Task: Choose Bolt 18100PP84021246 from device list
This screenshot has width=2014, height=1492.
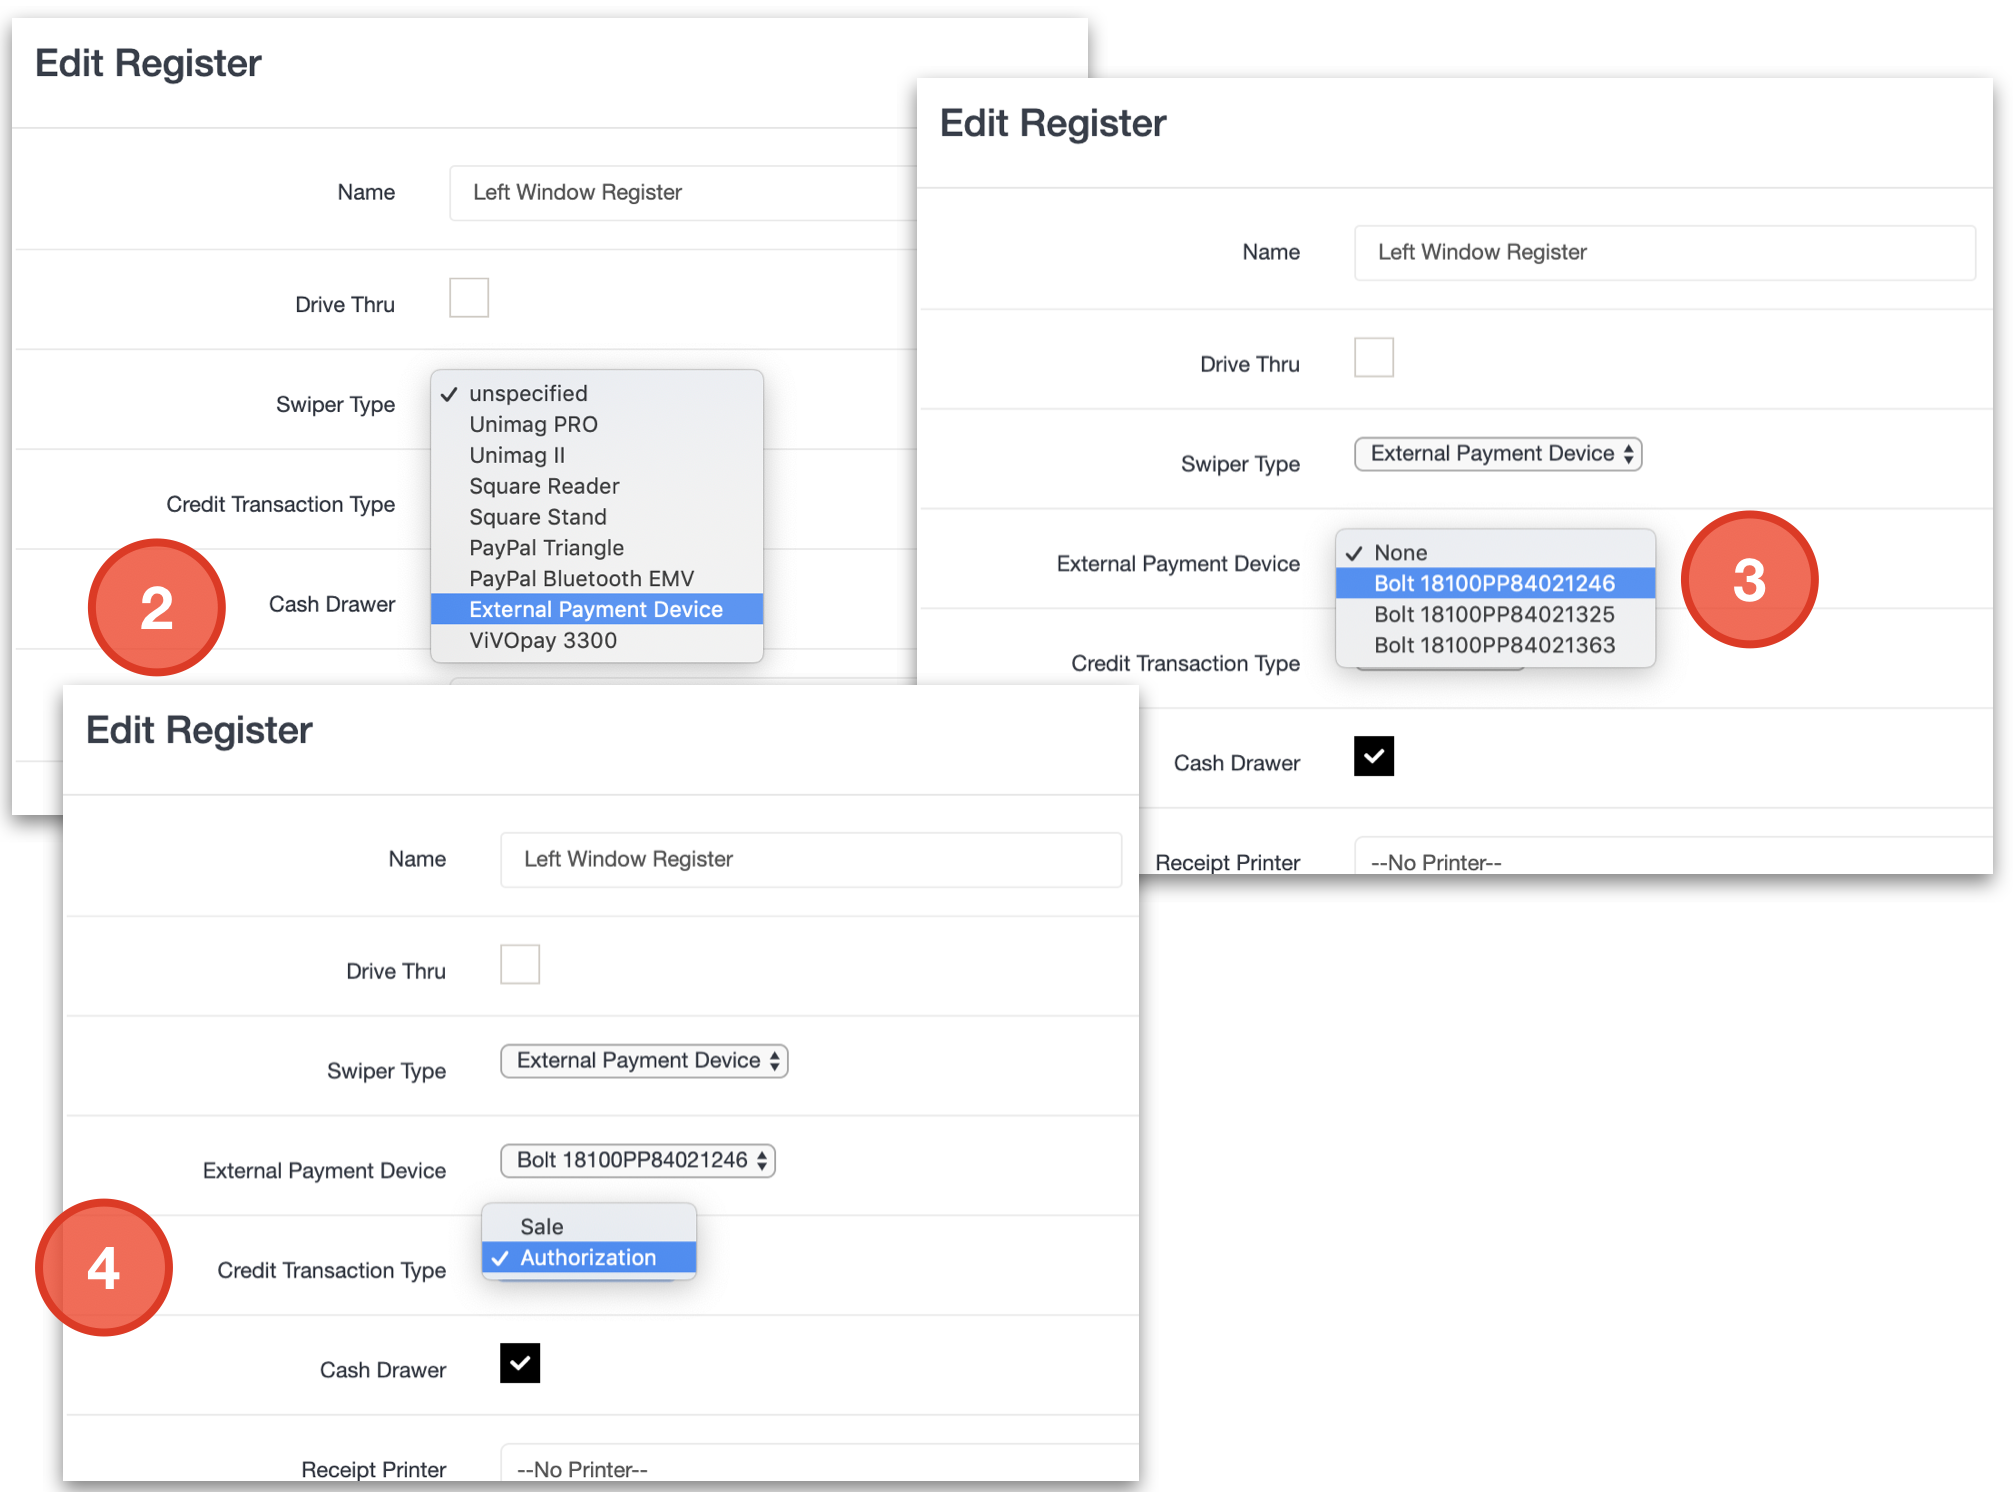Action: click(x=1494, y=583)
